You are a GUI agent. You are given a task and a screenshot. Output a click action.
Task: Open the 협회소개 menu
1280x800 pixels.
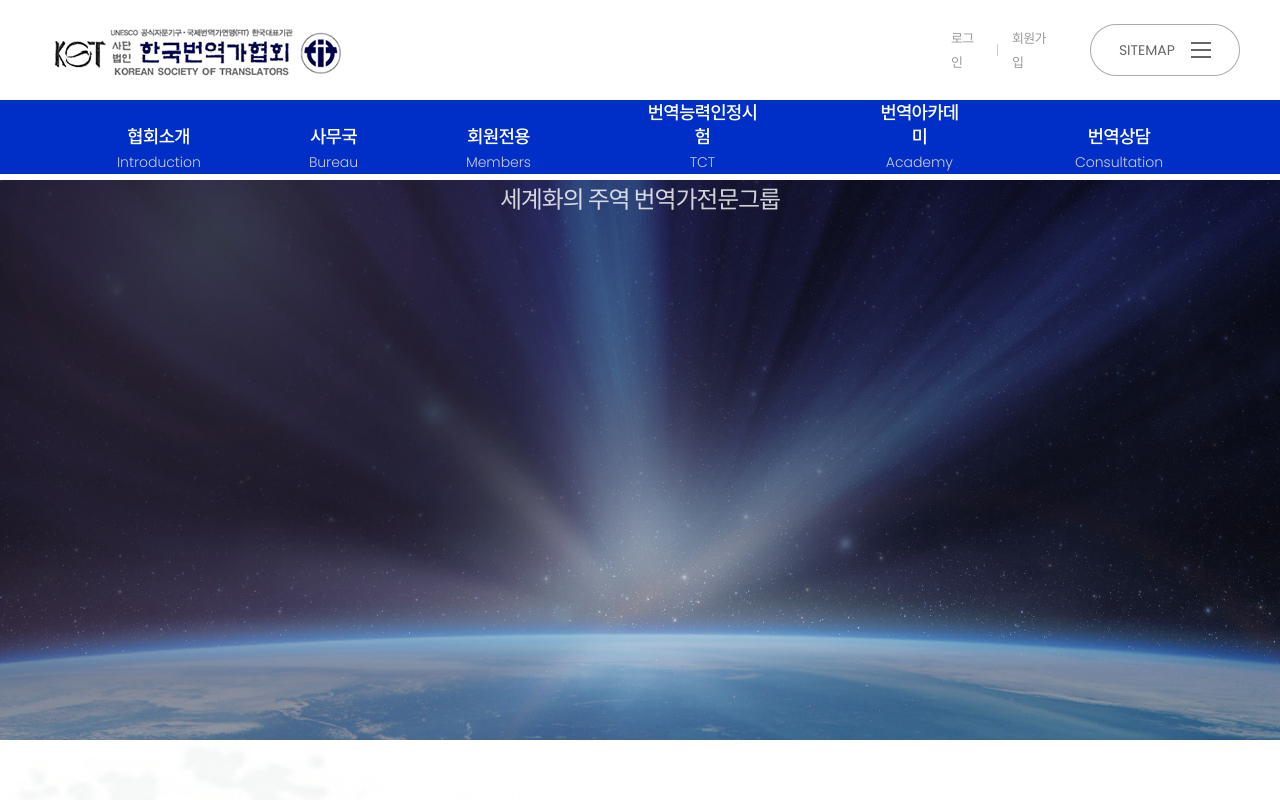[159, 136]
